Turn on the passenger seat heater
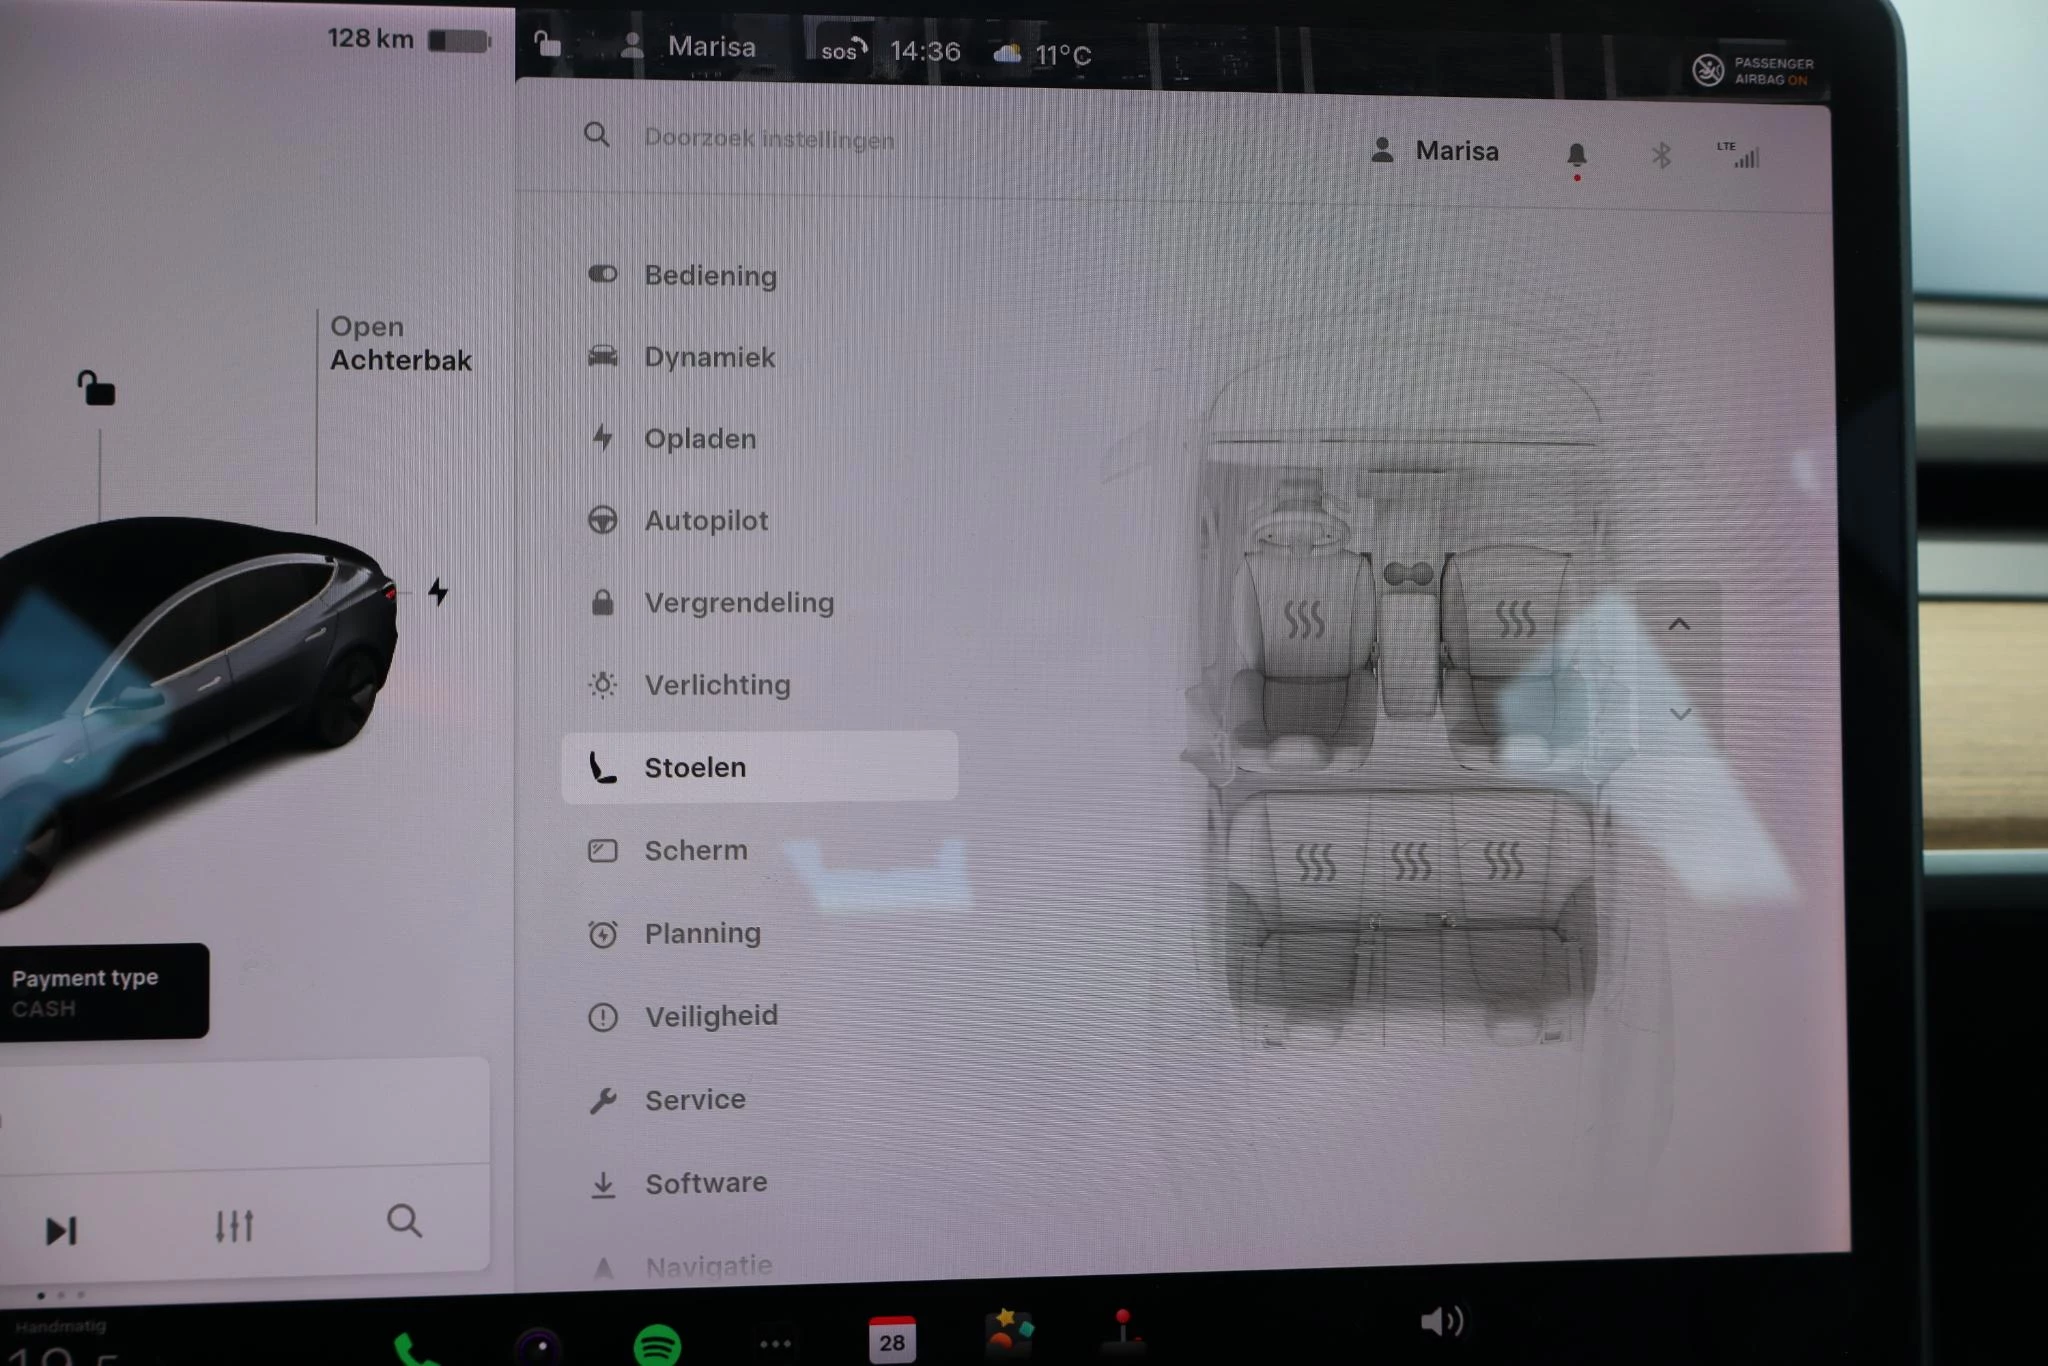 coord(1514,620)
